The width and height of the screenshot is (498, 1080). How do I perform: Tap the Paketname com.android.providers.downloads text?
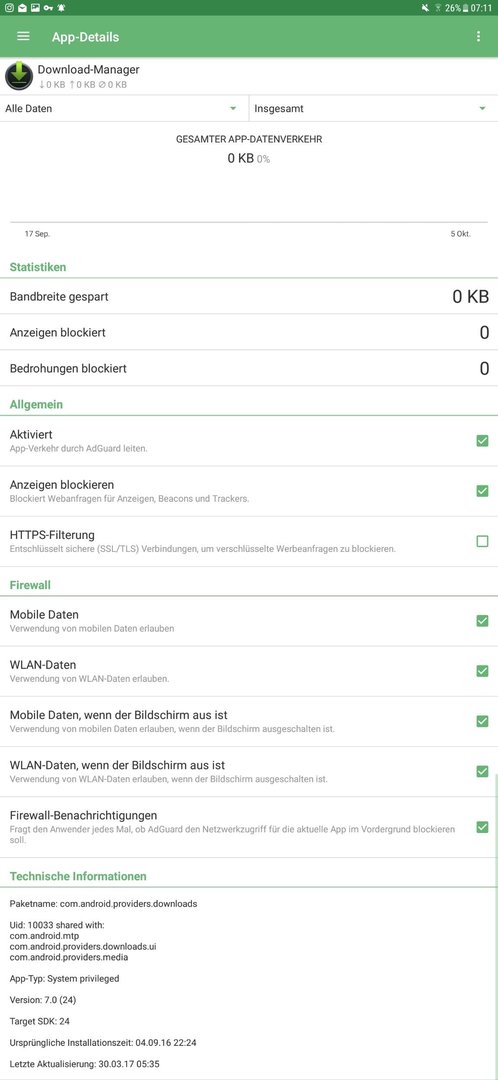(103, 903)
